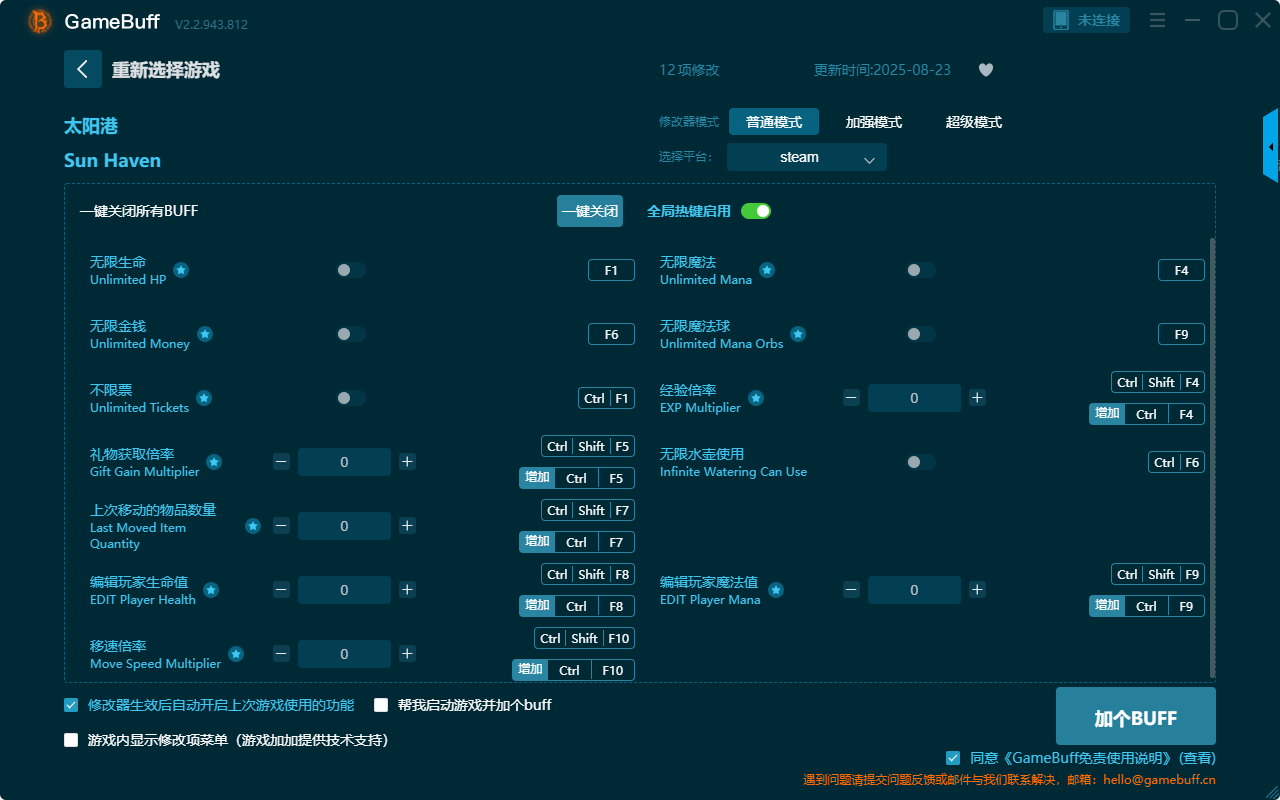
Task: Decrease EXP Multiplier with minus button
Action: pyautogui.click(x=851, y=398)
